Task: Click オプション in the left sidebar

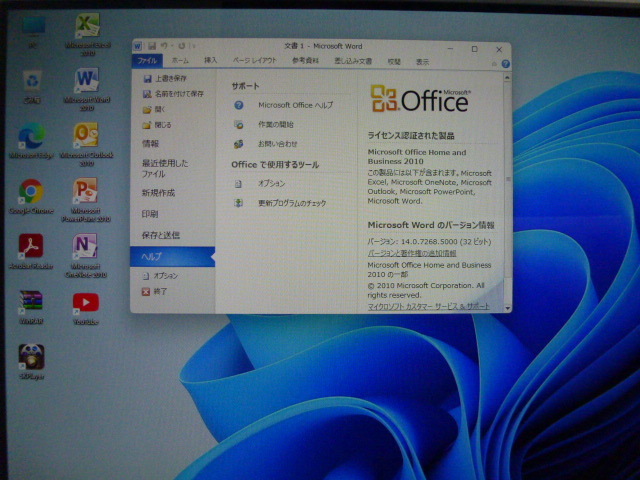Action: point(160,276)
